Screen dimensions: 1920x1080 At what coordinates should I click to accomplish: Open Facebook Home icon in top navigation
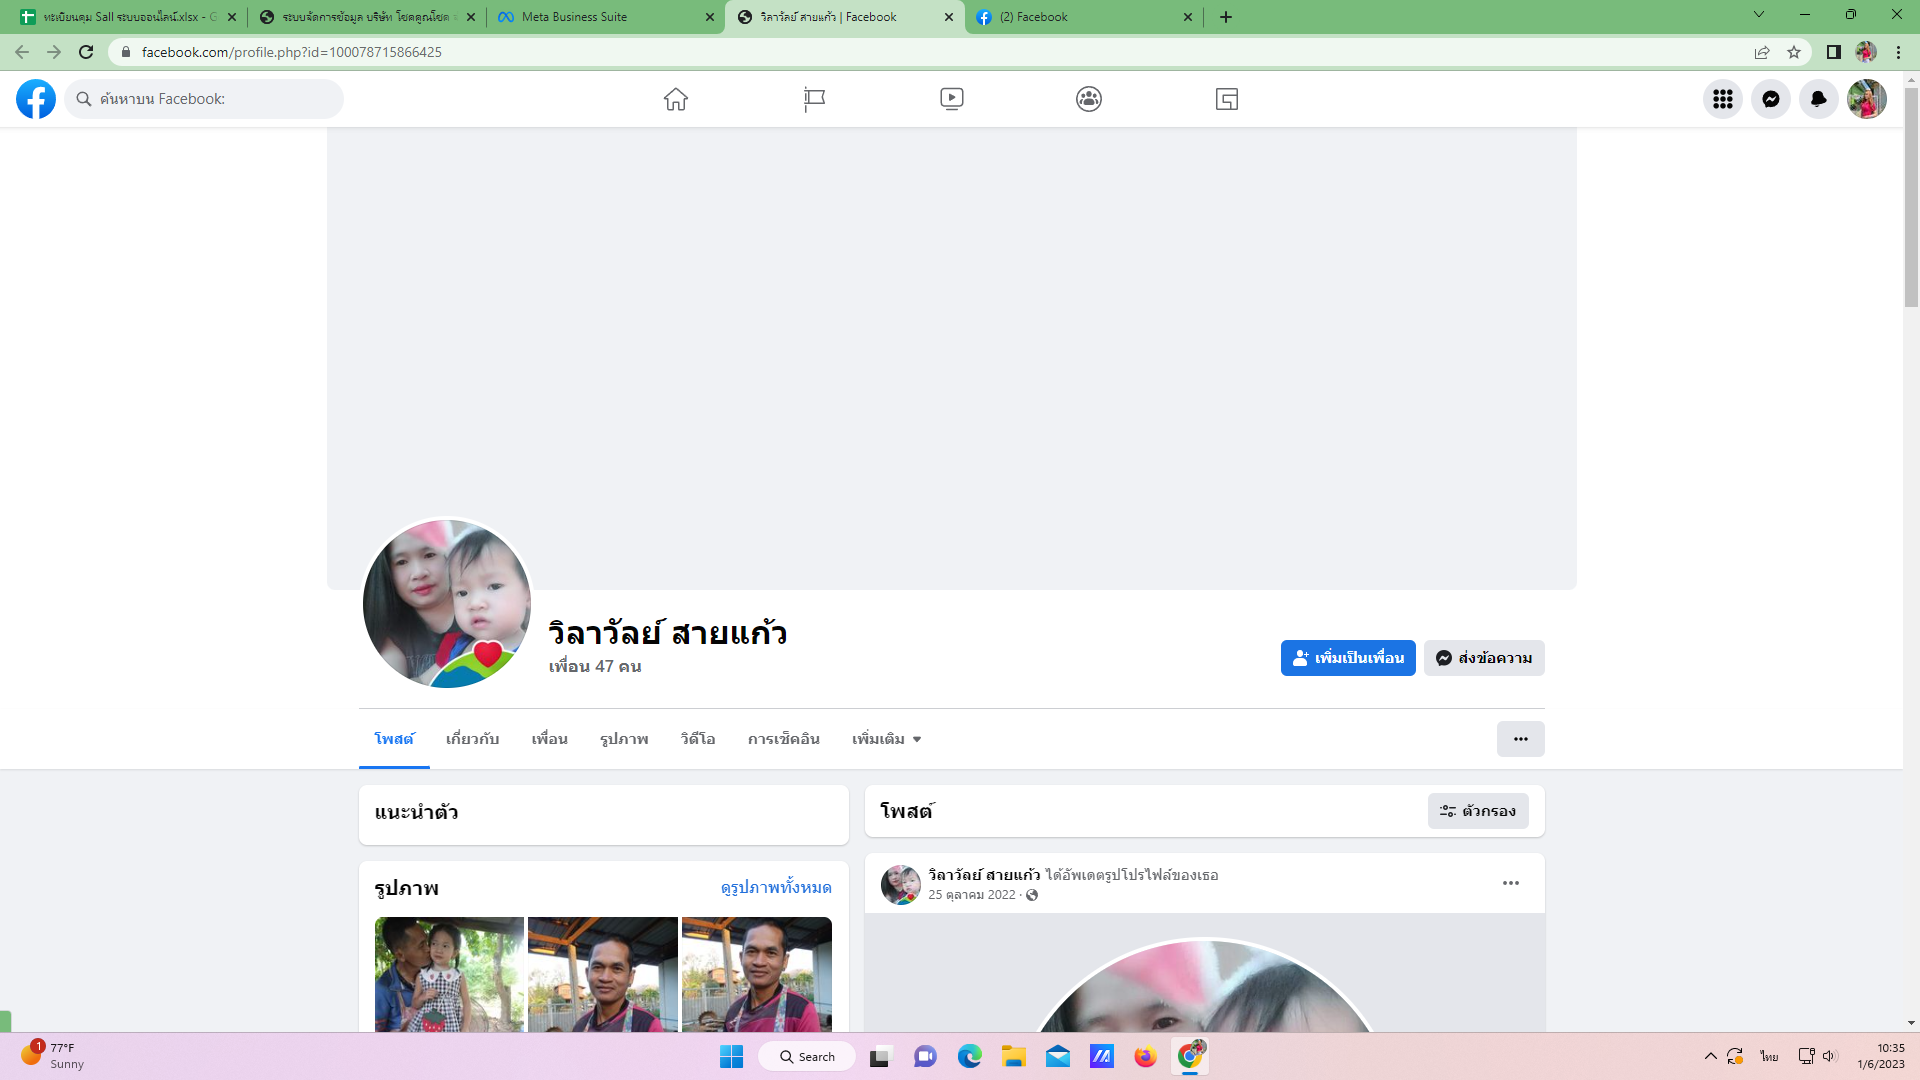click(x=676, y=99)
